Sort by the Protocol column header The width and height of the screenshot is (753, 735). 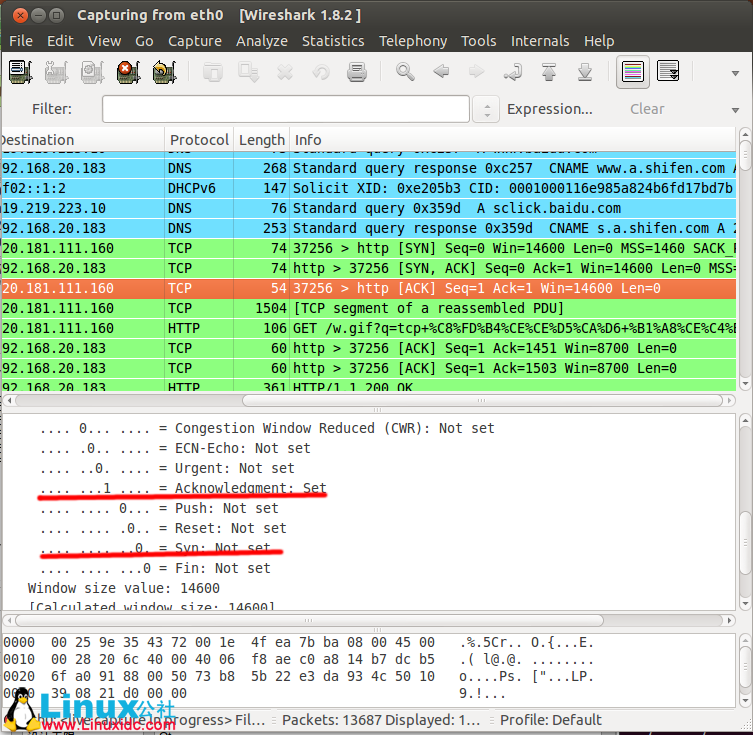coord(199,140)
